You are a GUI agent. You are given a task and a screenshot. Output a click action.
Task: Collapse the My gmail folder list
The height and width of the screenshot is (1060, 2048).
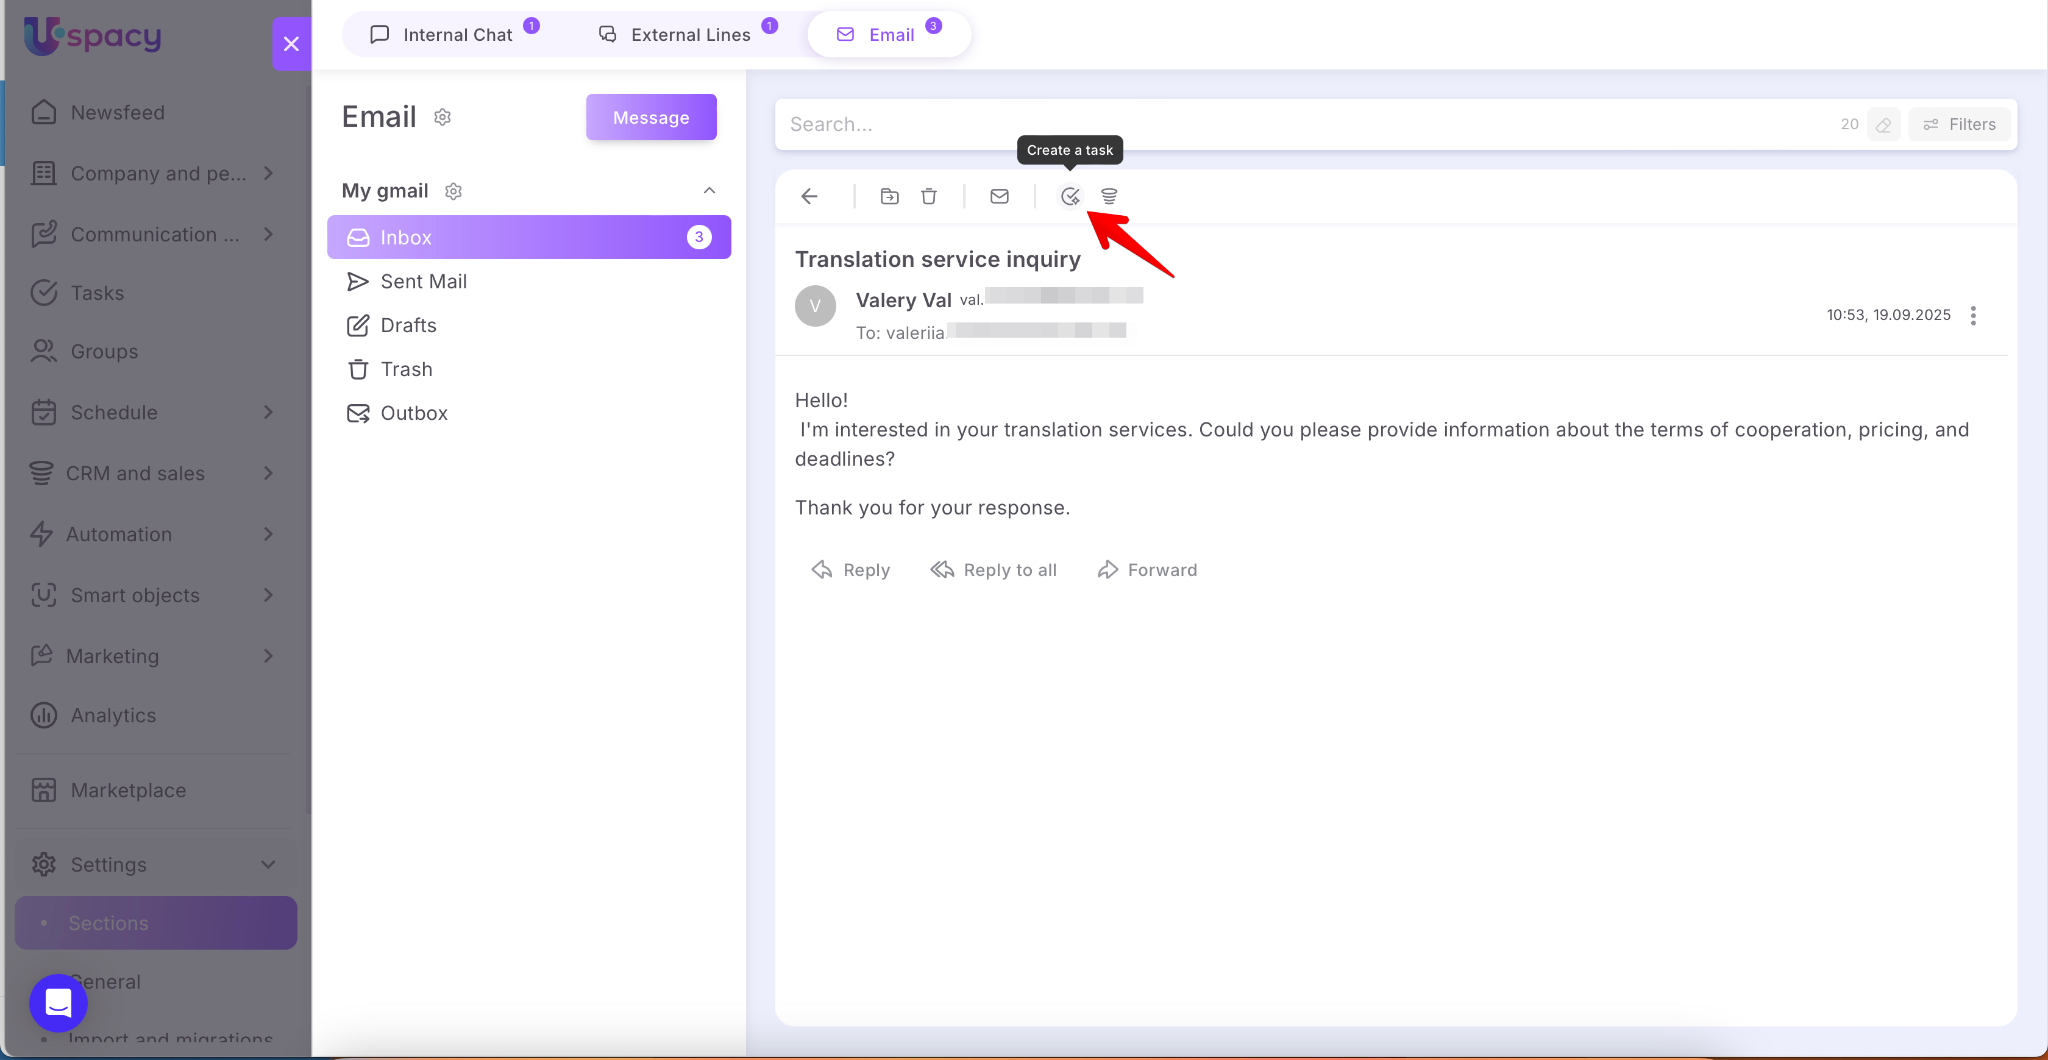pos(709,191)
